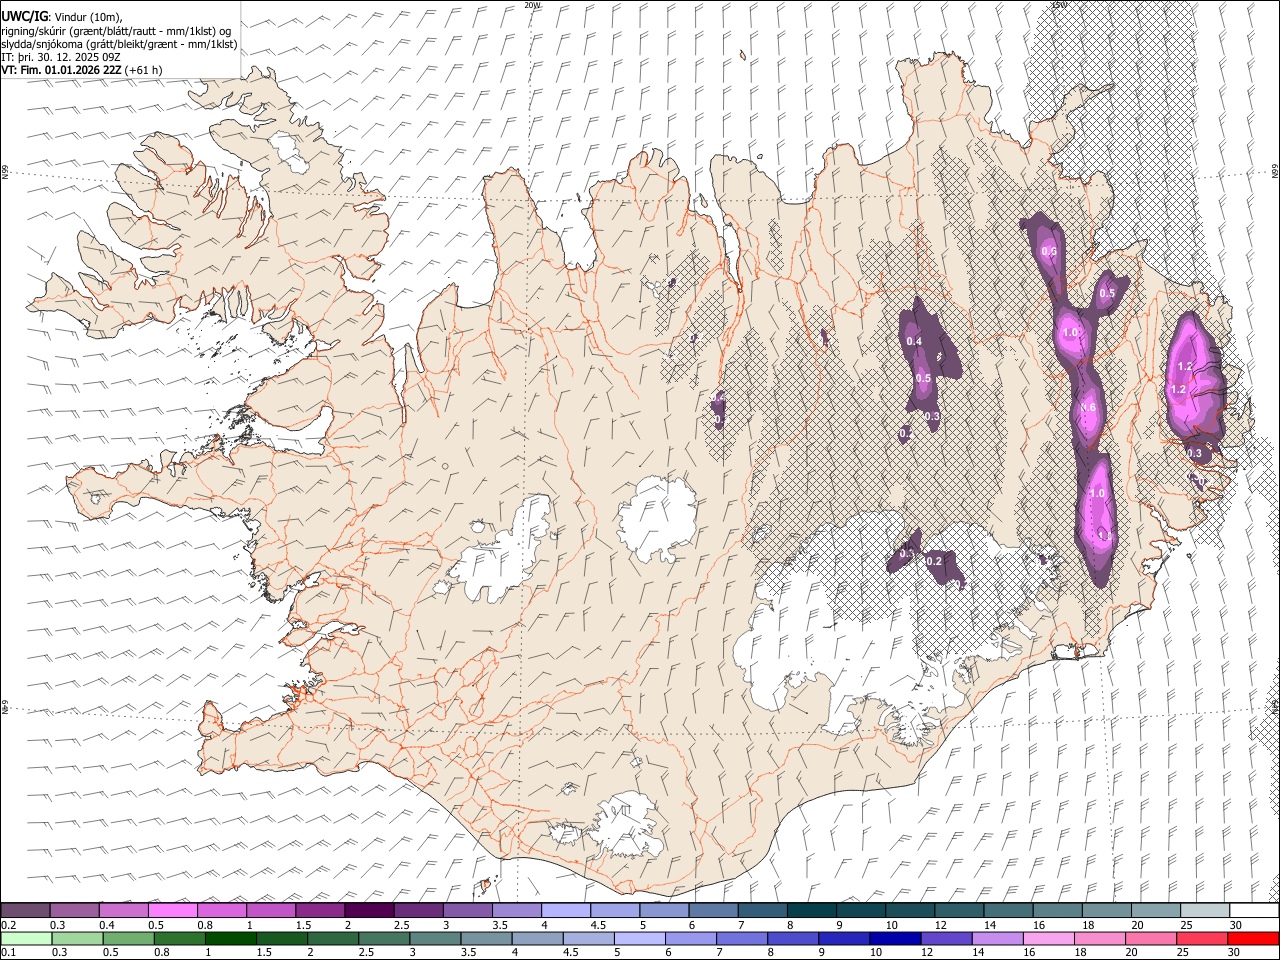Viewport: 1280px width, 960px height.
Task: Click the '0.4' snowfall value on the map
Action: click(x=914, y=341)
